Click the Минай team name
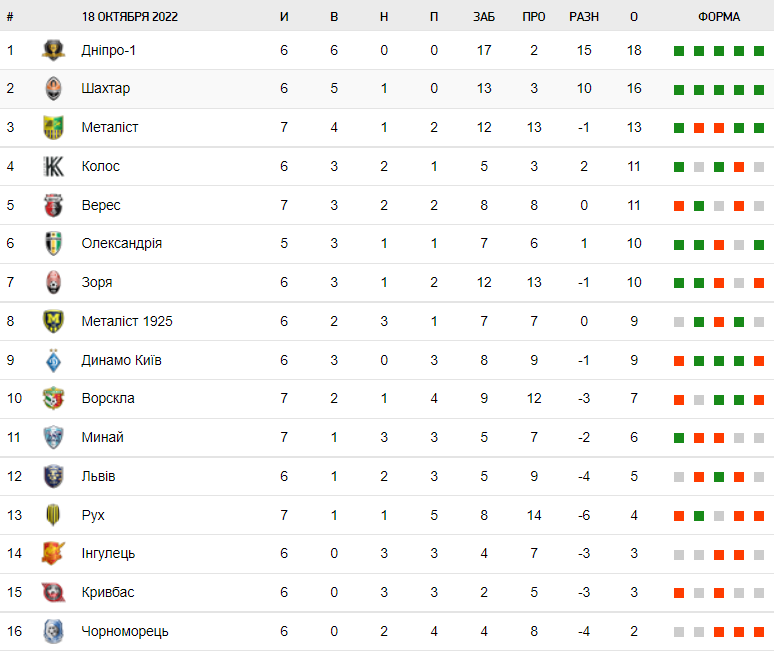The width and height of the screenshot is (774, 651). 102,437
